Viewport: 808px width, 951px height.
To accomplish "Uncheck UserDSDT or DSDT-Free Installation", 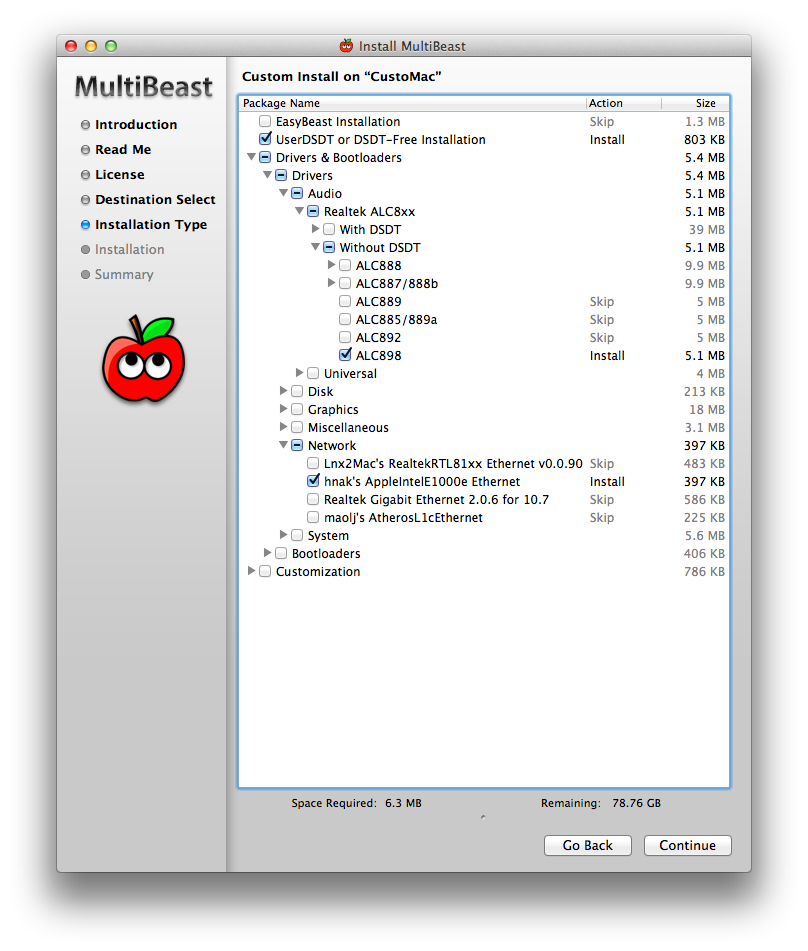I will pyautogui.click(x=265, y=139).
